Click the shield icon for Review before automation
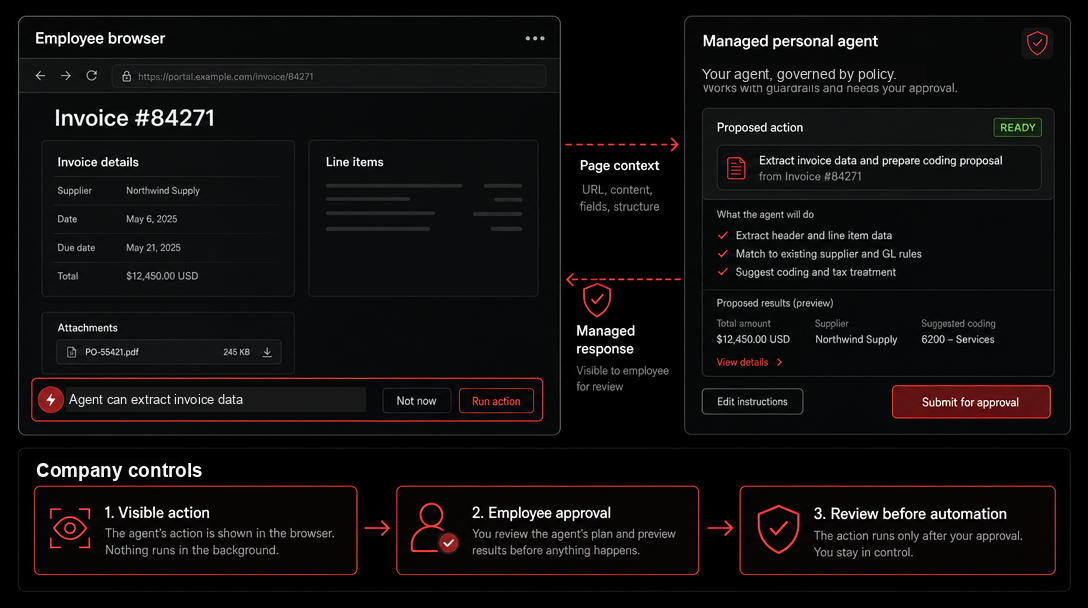This screenshot has height=608, width=1088. coord(779,529)
